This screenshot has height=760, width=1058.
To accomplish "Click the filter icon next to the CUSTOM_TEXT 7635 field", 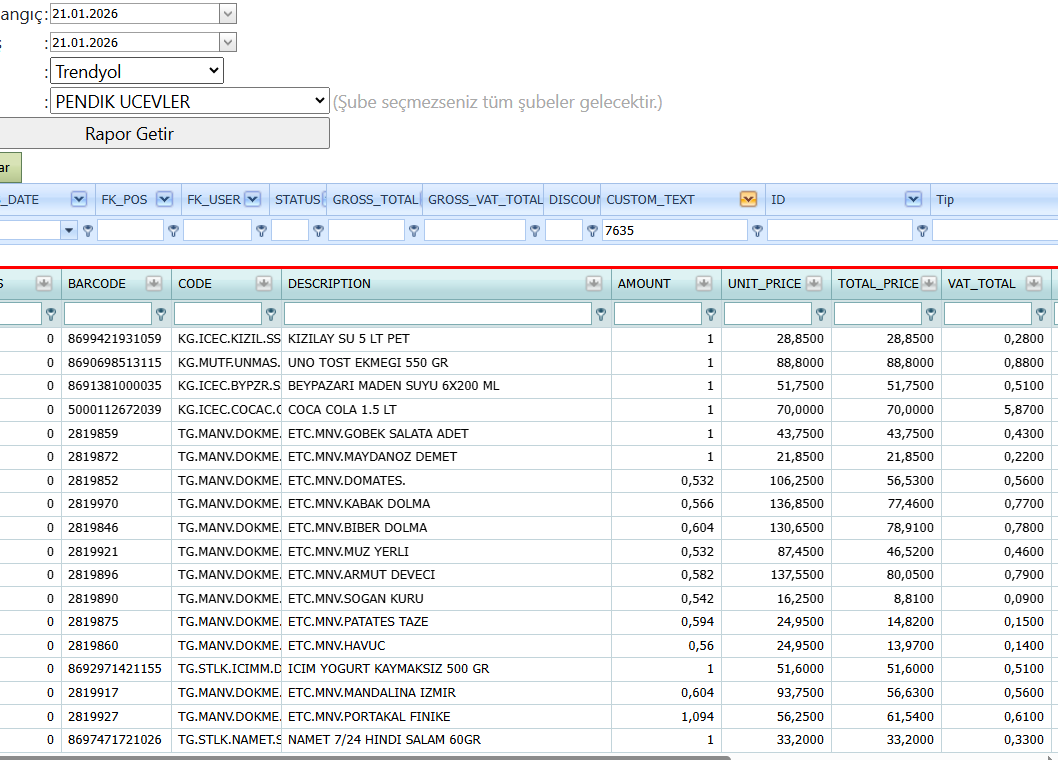I will tap(757, 231).
